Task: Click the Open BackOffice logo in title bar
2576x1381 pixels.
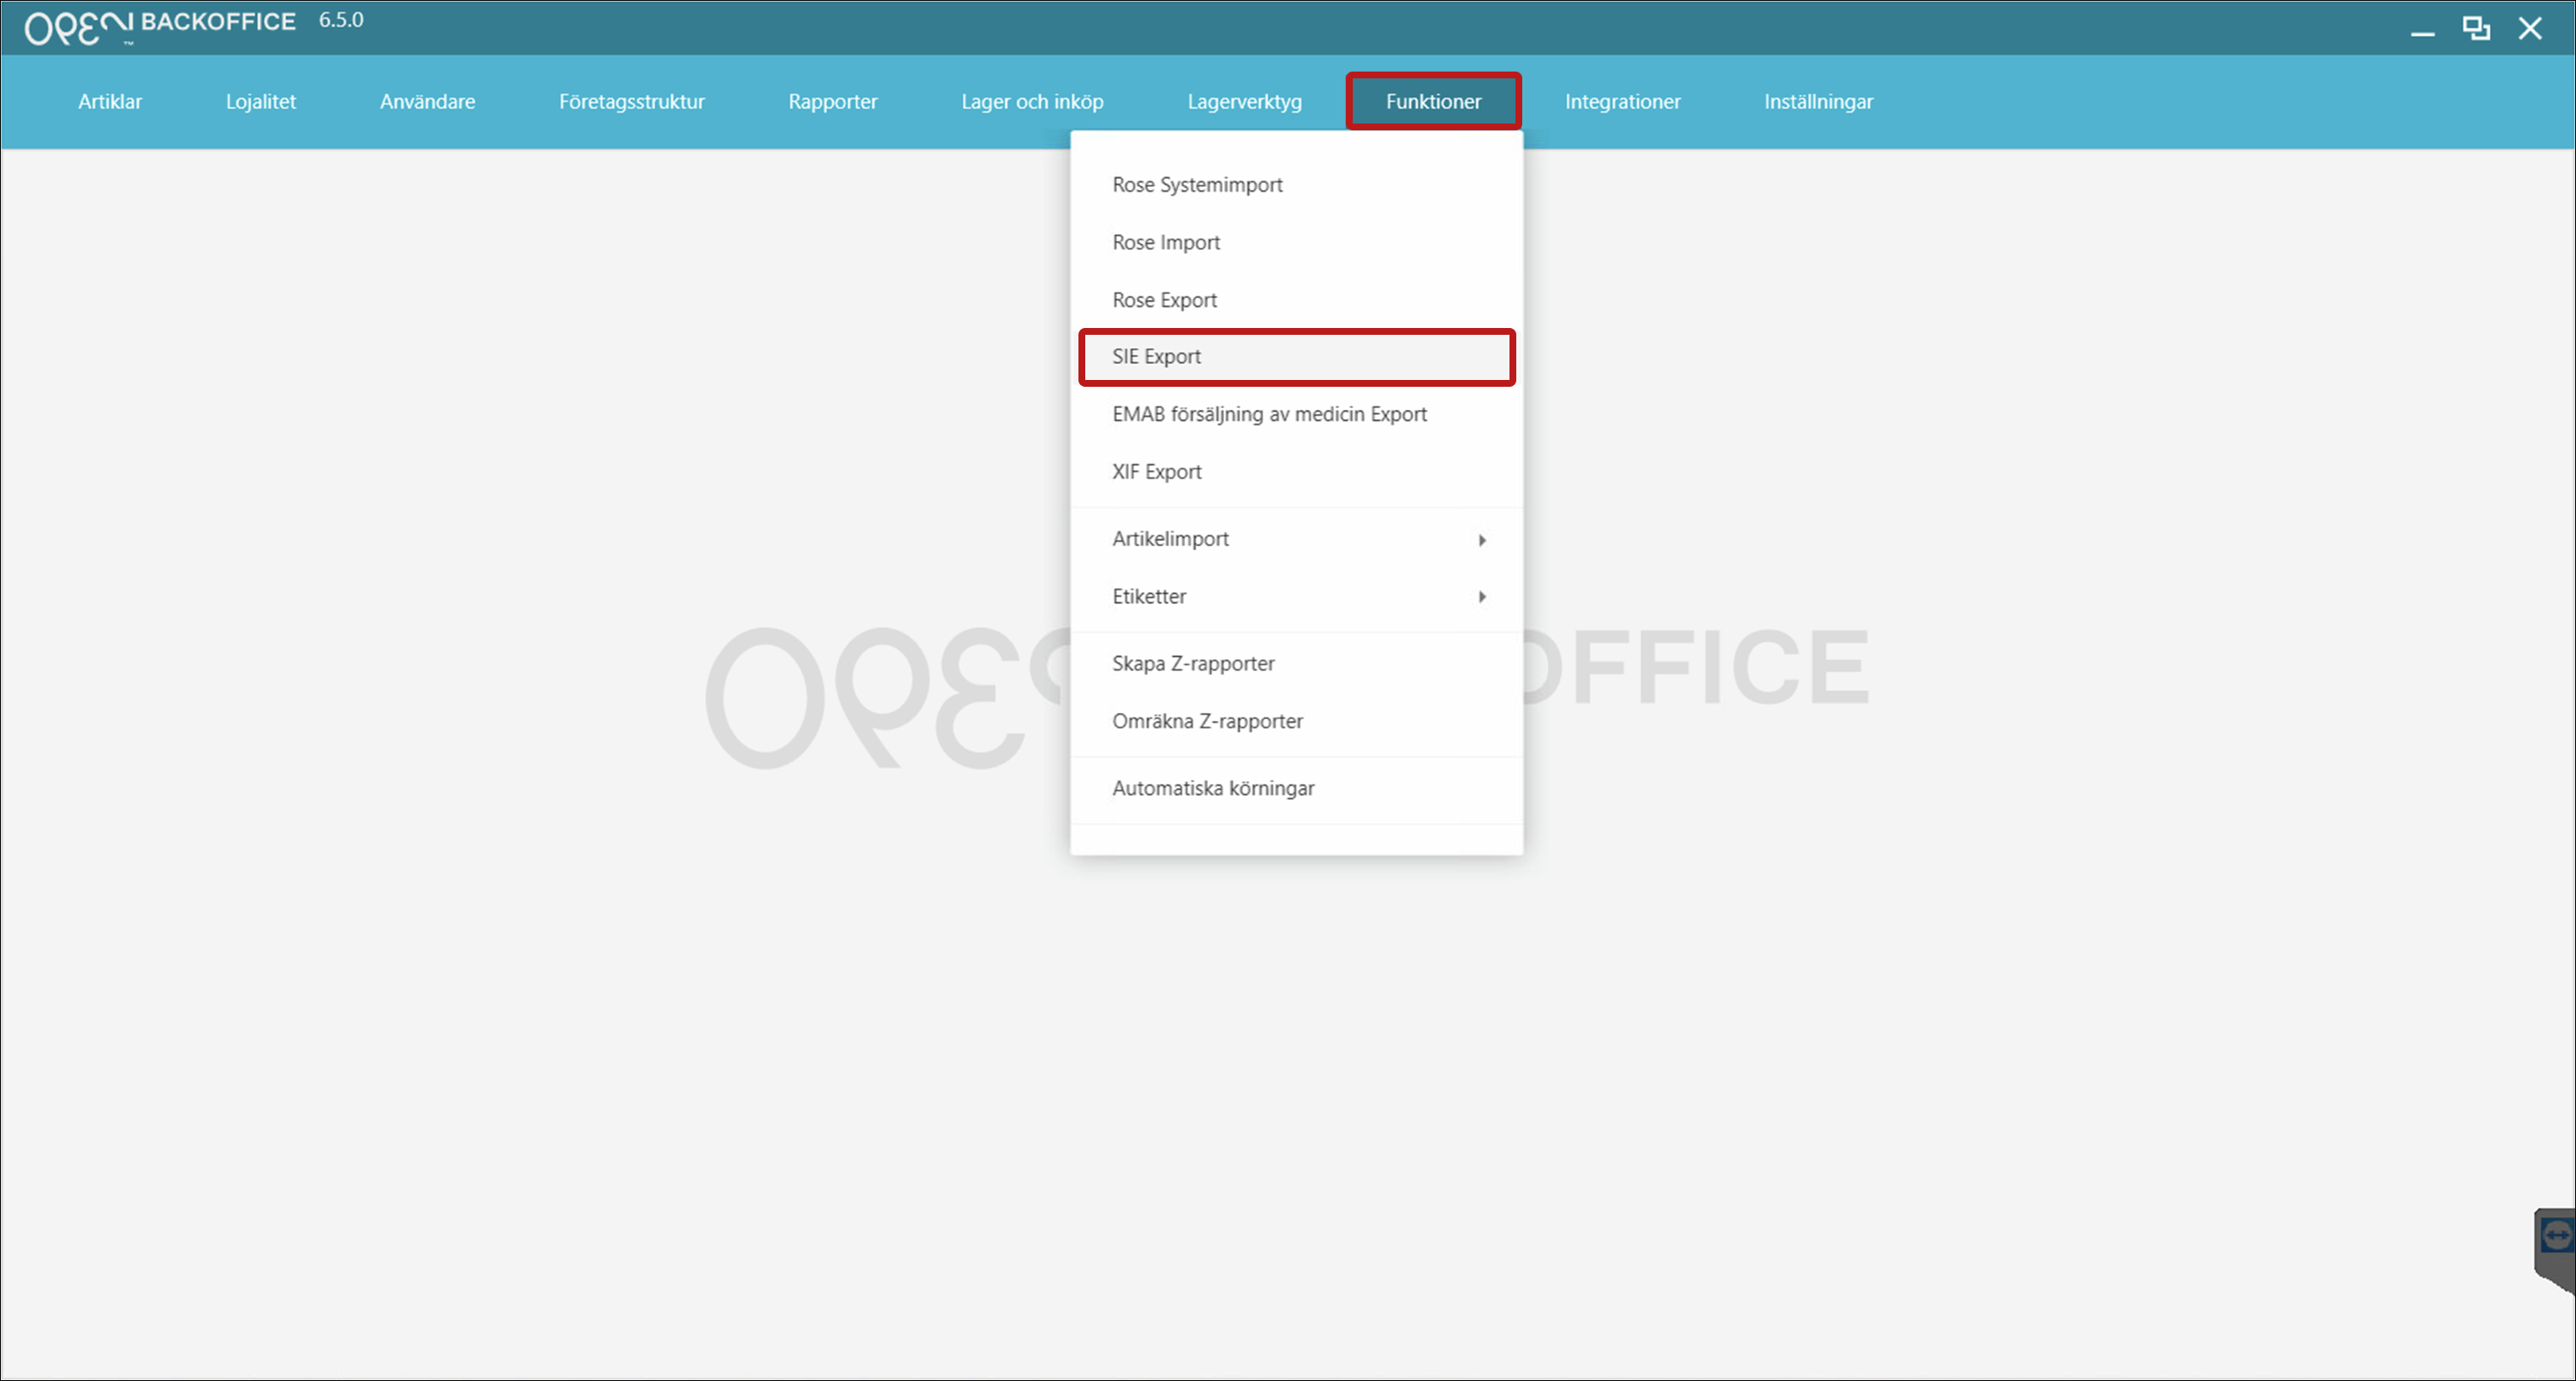Action: point(160,26)
